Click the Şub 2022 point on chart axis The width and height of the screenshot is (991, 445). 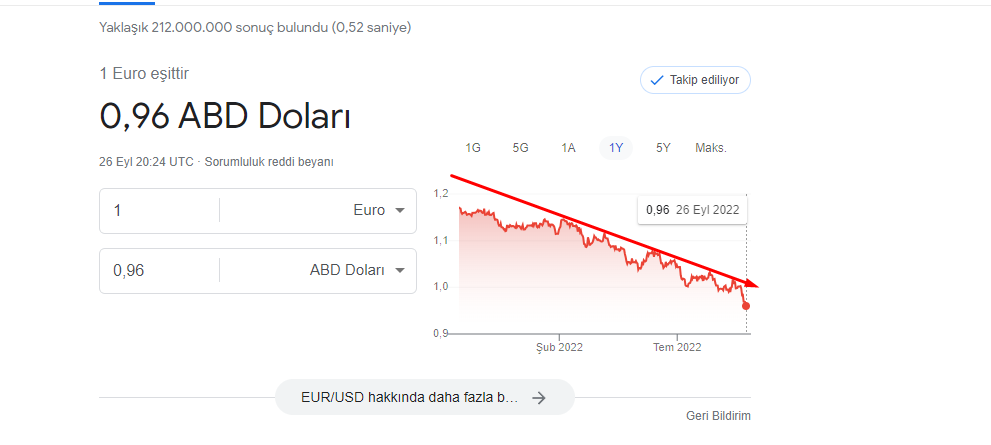point(559,347)
